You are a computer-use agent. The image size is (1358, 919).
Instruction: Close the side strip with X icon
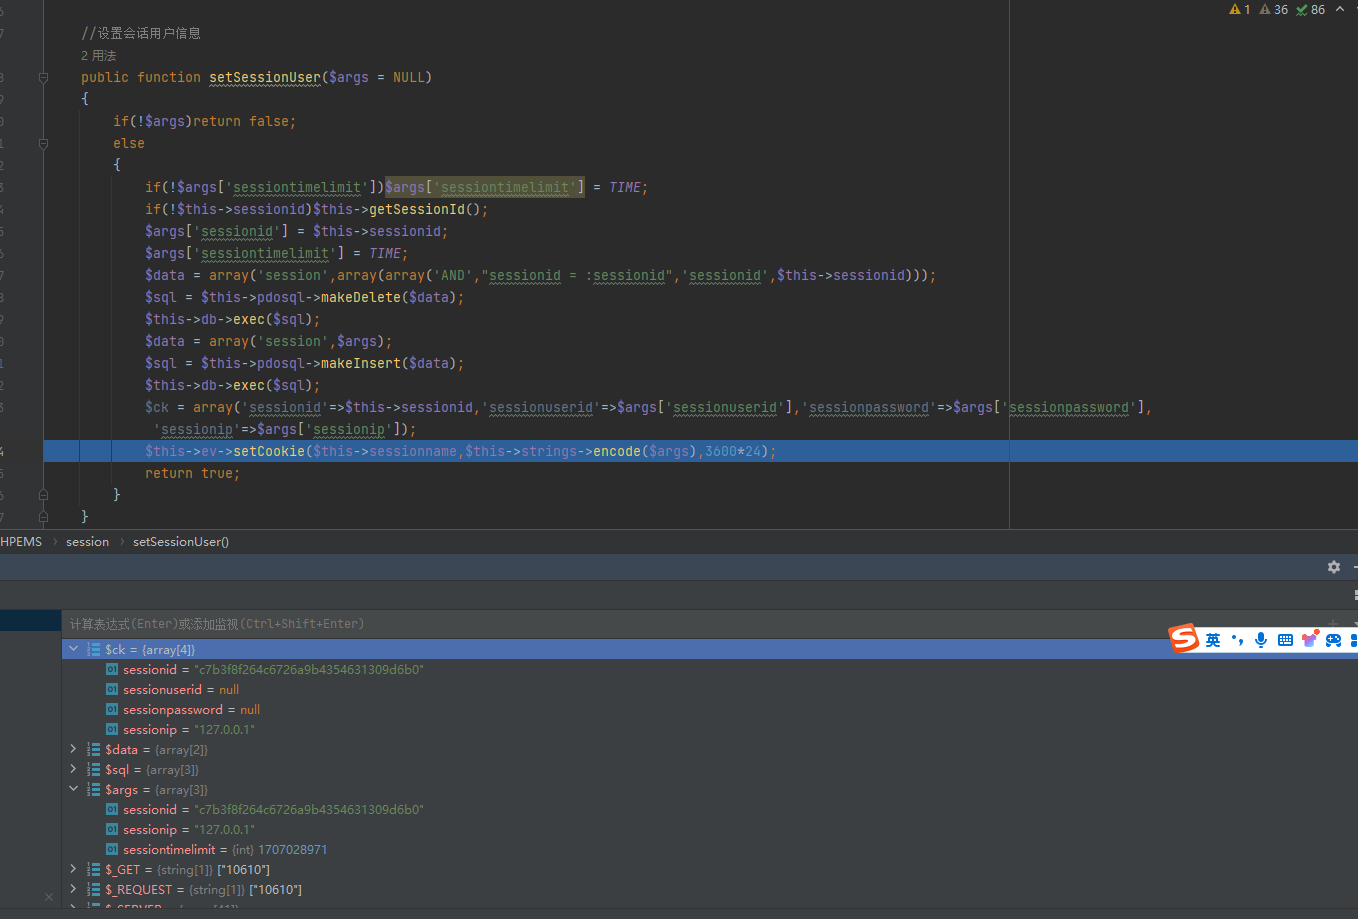coord(49,897)
